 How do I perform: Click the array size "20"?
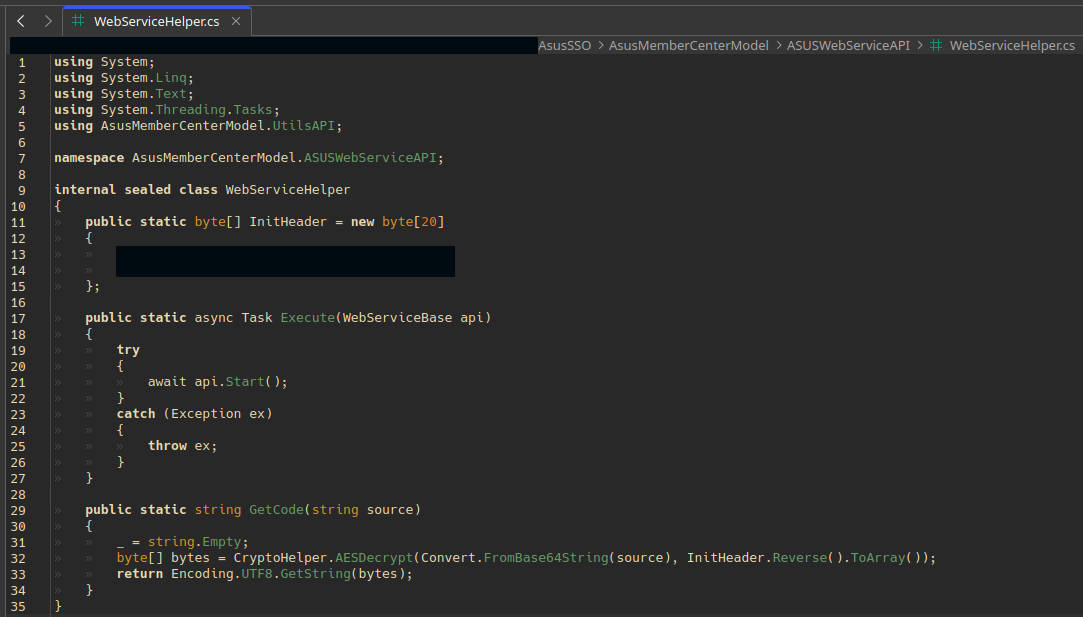coord(429,222)
